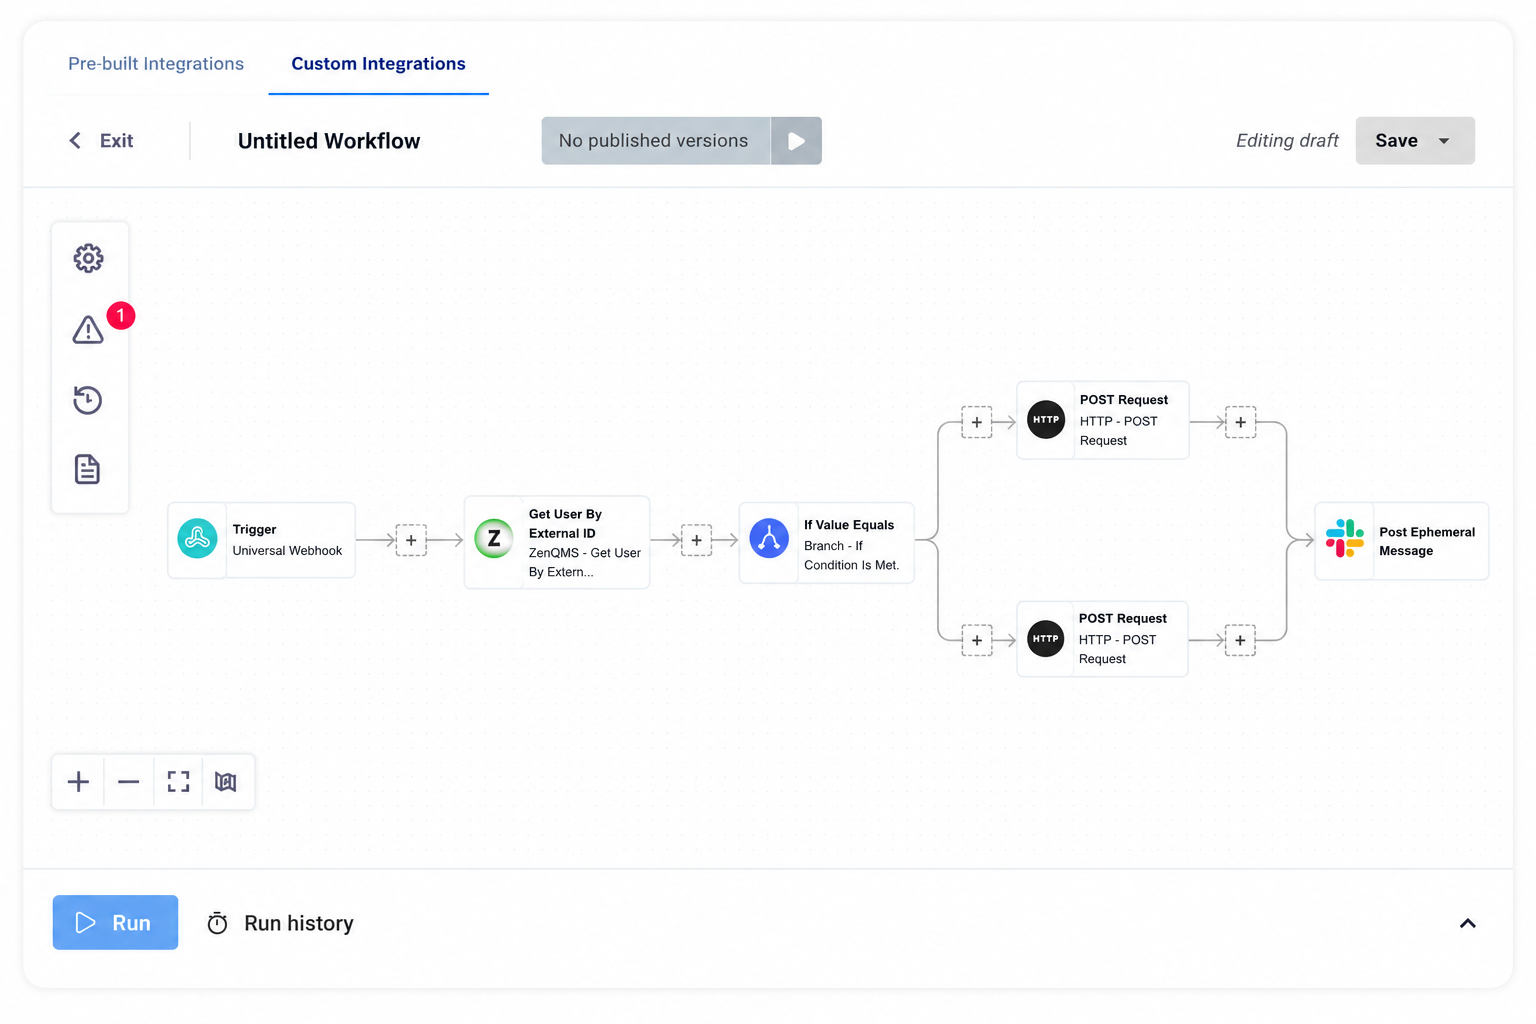This screenshot has width=1536, height=1024.
Task: Click the Universal Webhook subtitle
Action: (287, 550)
